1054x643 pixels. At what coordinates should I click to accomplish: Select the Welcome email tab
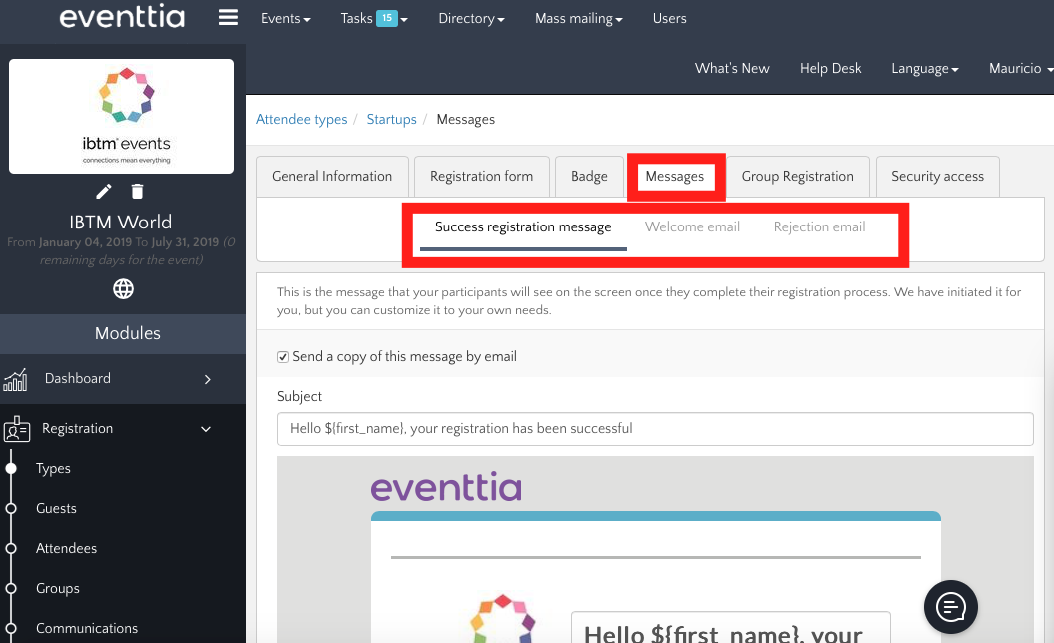point(692,227)
